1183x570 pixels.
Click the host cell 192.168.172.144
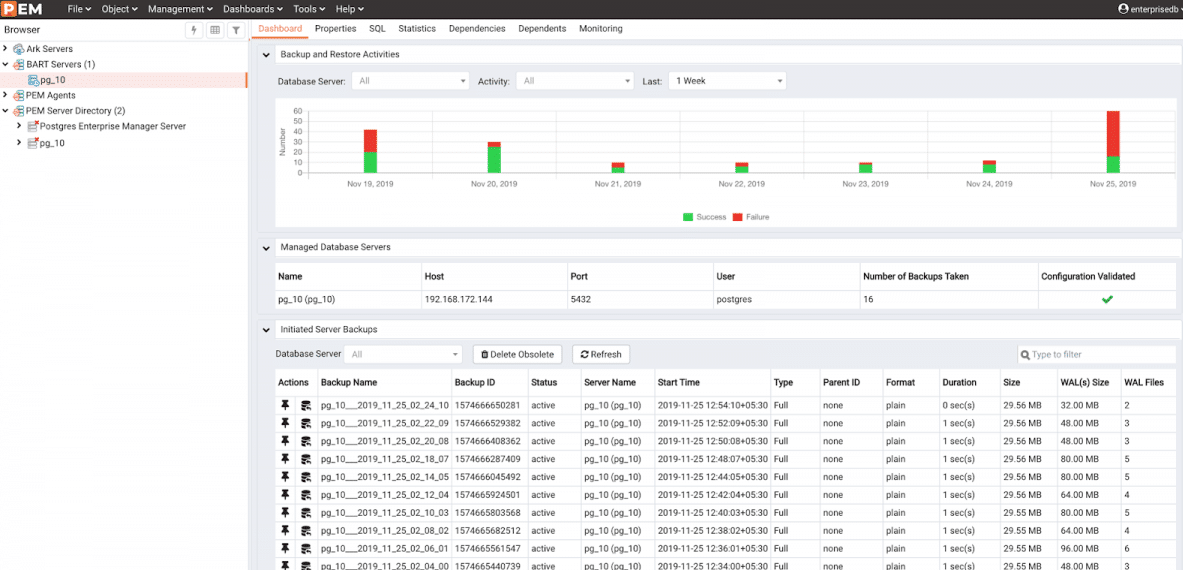point(459,299)
